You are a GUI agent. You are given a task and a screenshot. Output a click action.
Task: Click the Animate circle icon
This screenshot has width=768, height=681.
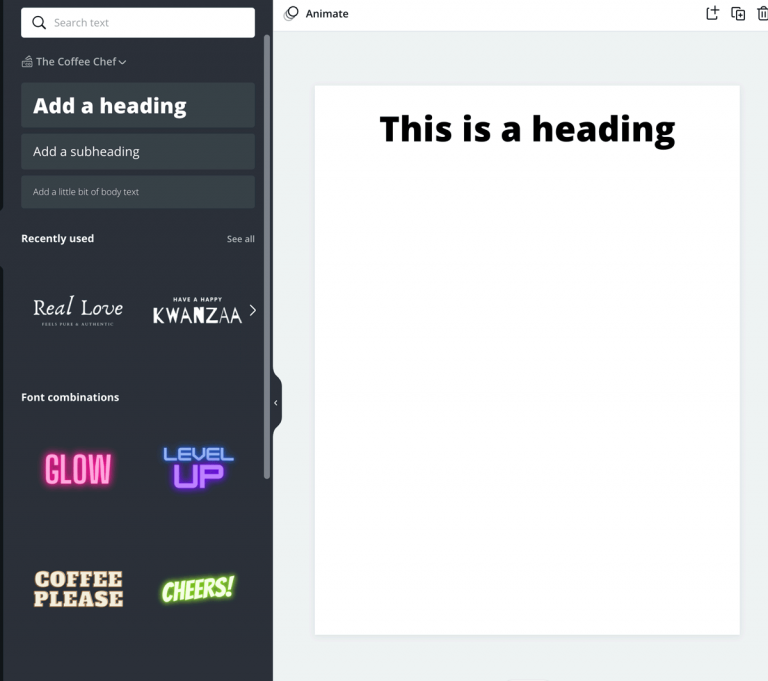point(291,14)
